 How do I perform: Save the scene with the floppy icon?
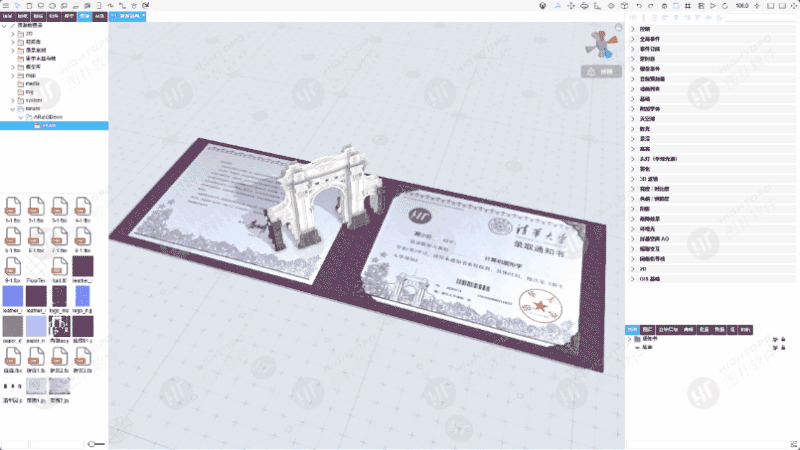[701, 6]
